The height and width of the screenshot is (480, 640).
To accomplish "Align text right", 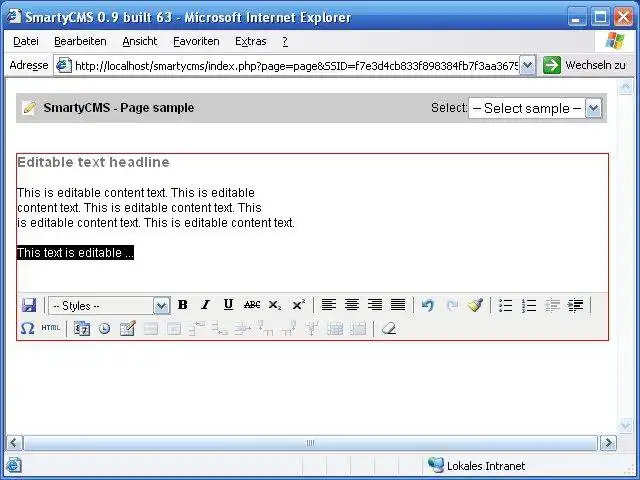I will click(375, 304).
